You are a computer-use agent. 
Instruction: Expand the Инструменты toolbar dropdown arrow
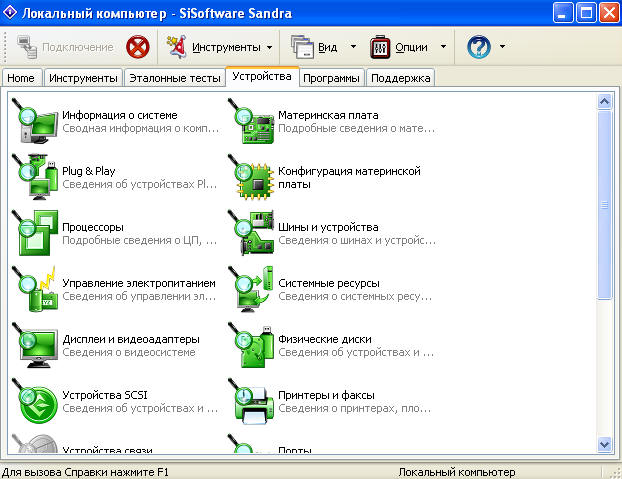pos(269,47)
